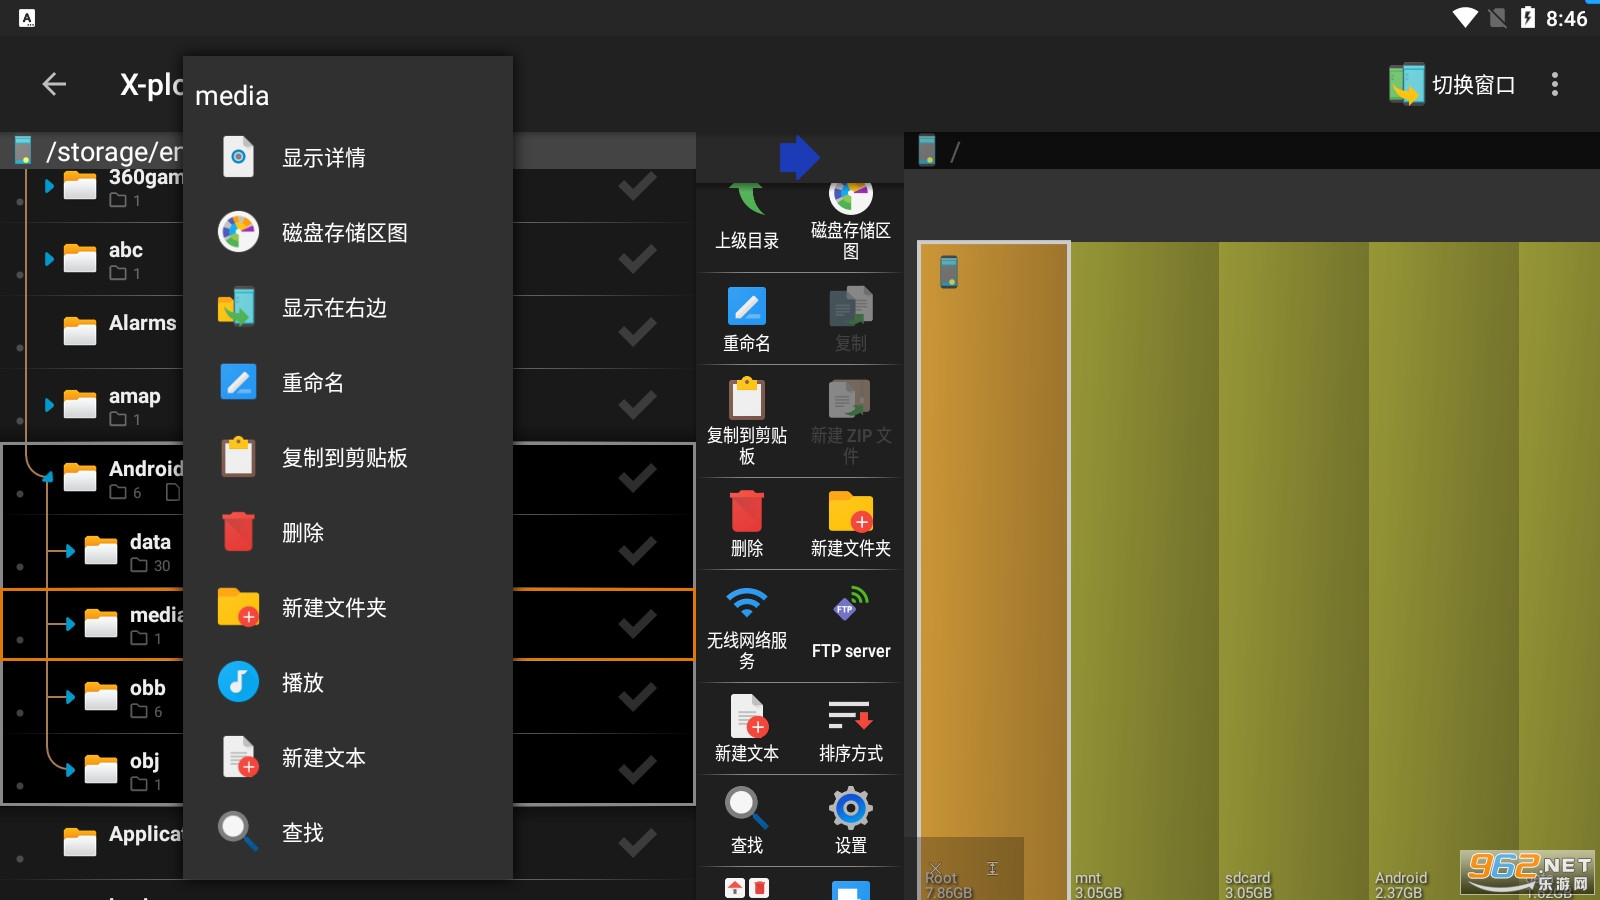Viewport: 1600px width, 900px height.
Task: Click the 查找 magnifier toolbar icon
Action: click(747, 822)
